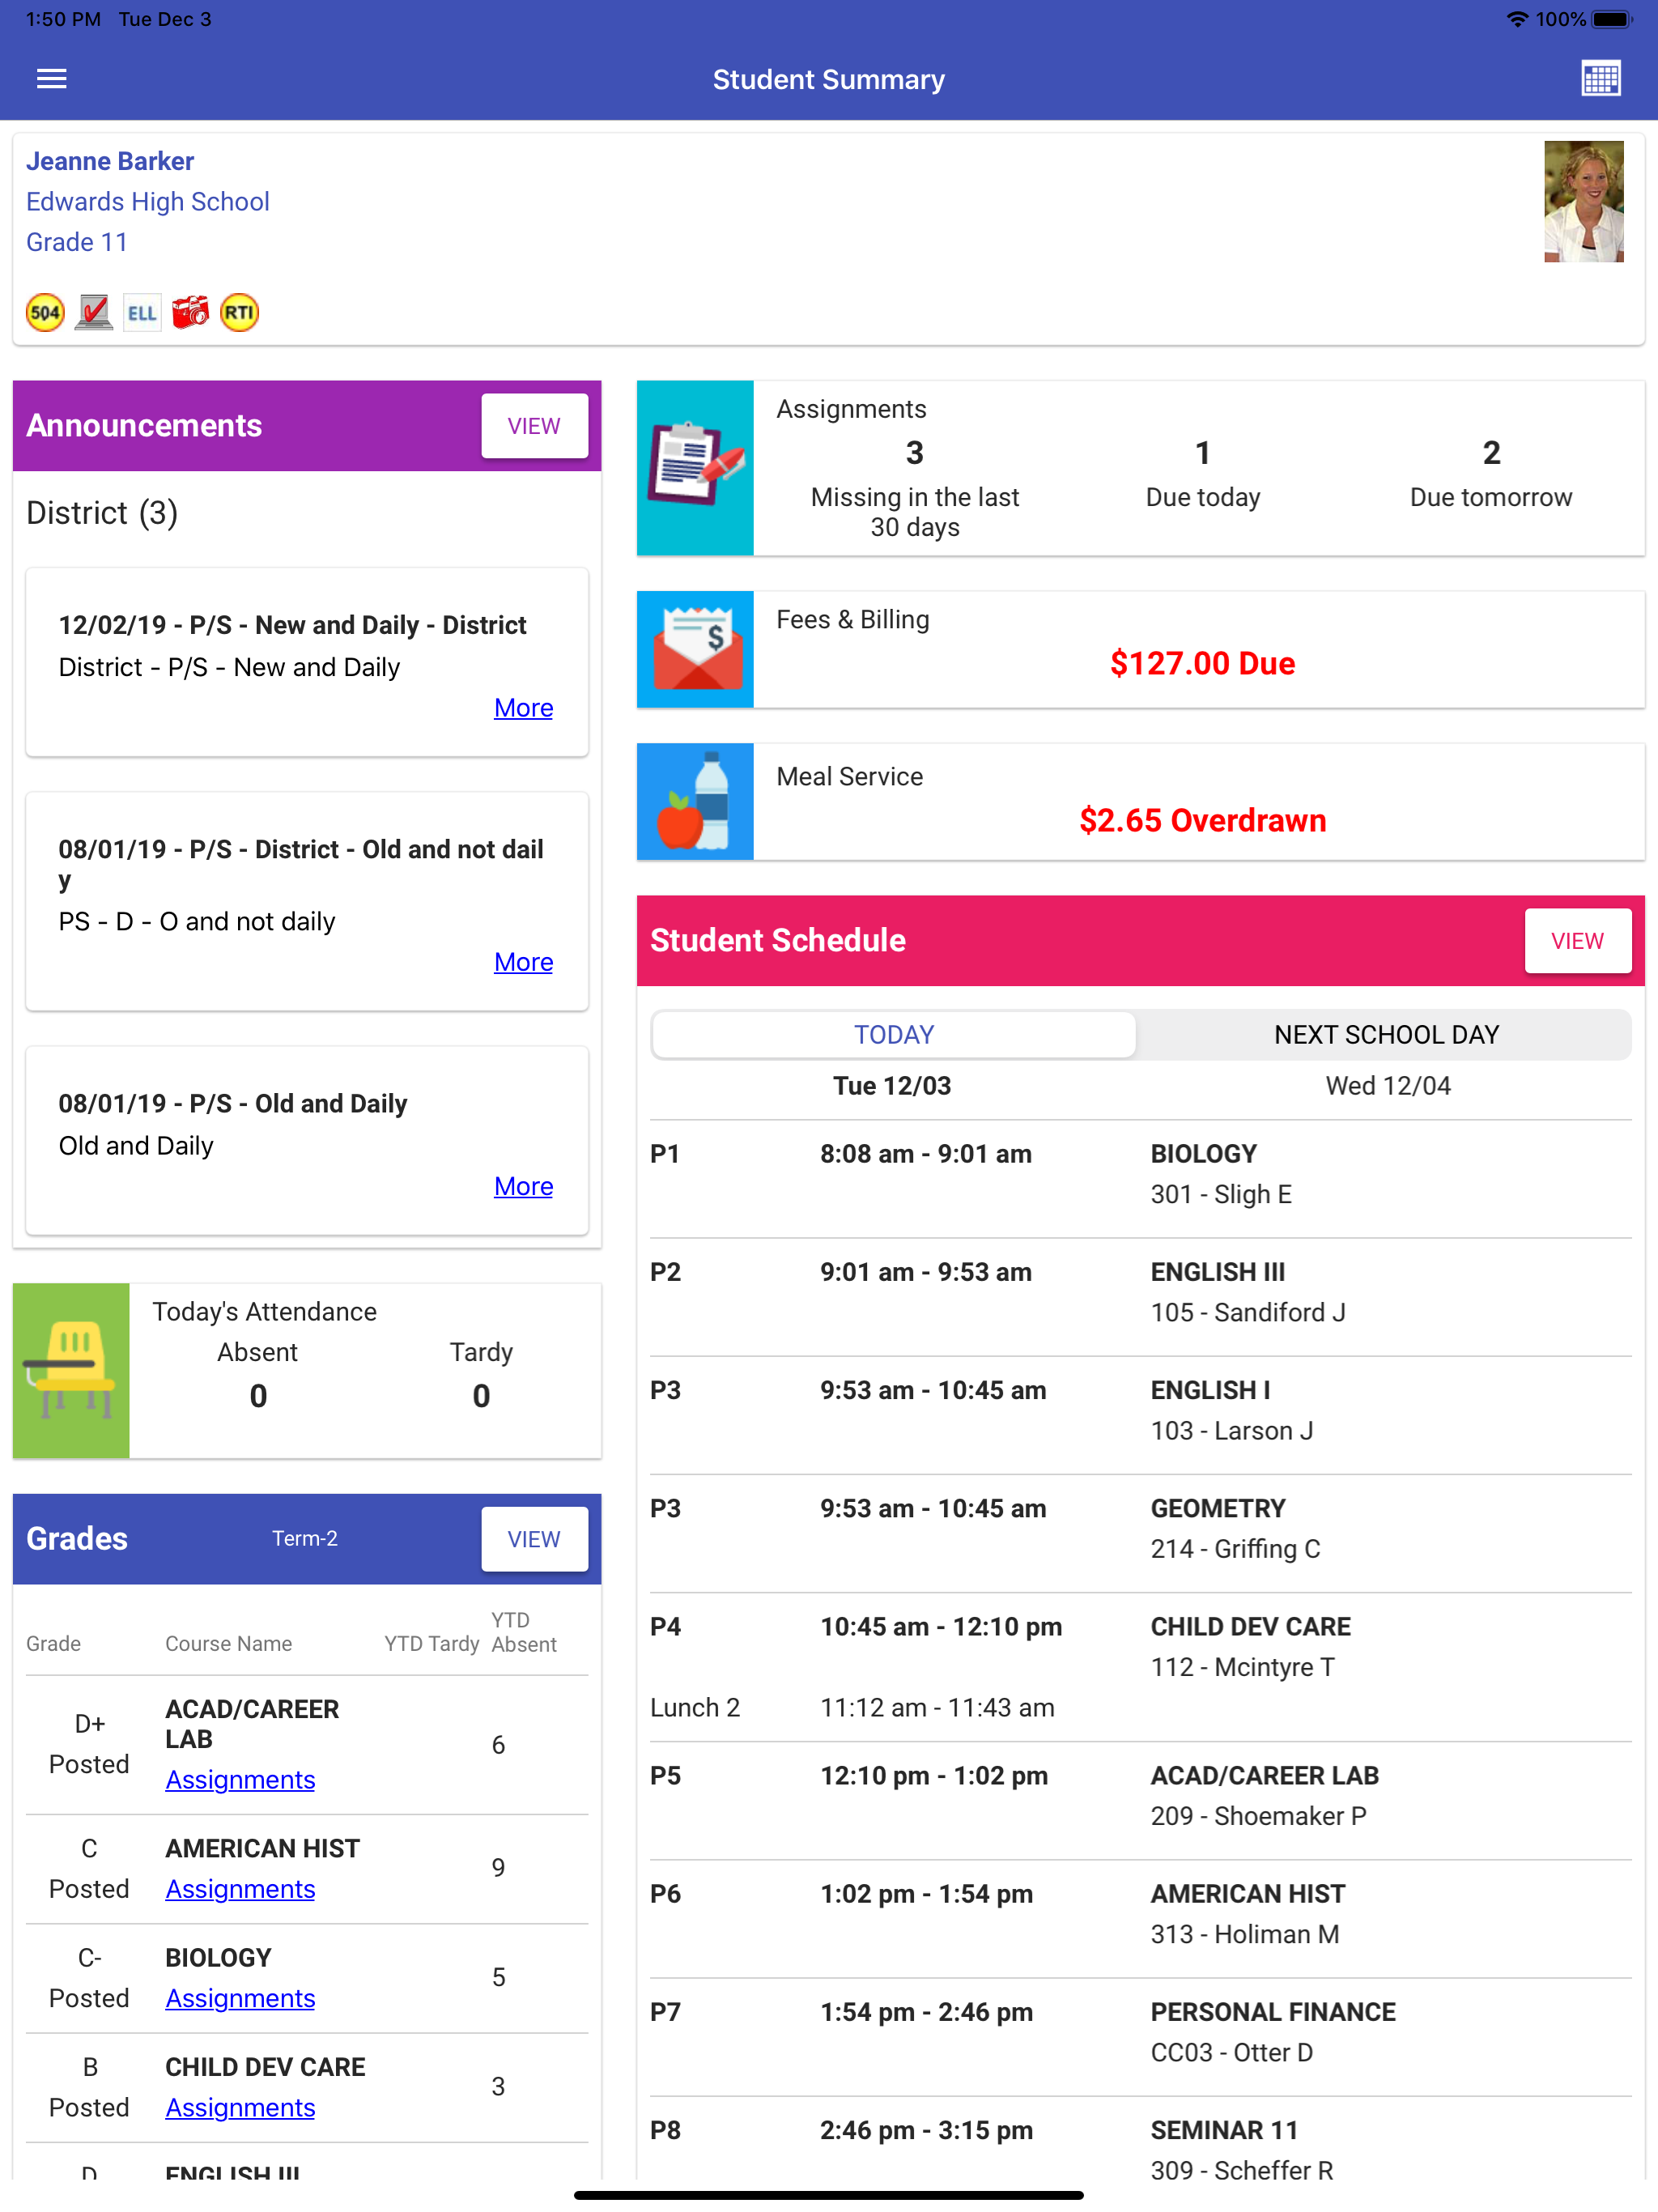The width and height of the screenshot is (1658, 2212).
Task: Switch schedule to TODAY tab
Action: pos(893,1034)
